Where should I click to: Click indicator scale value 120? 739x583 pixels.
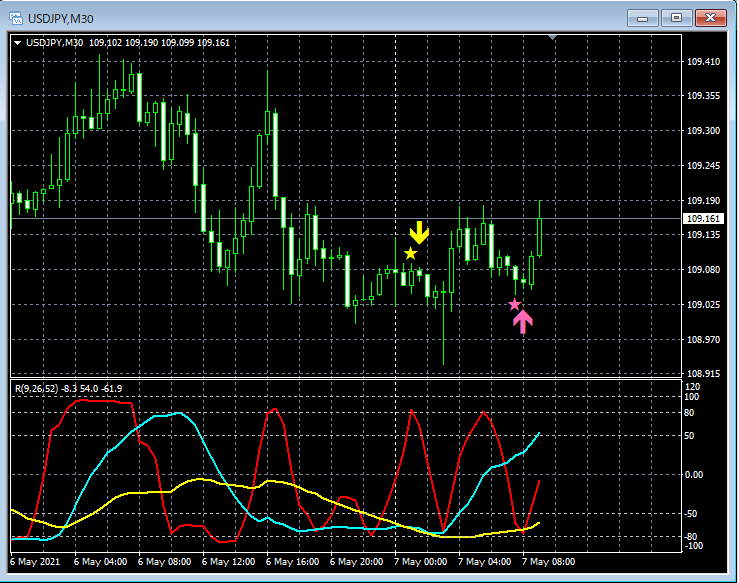692,386
